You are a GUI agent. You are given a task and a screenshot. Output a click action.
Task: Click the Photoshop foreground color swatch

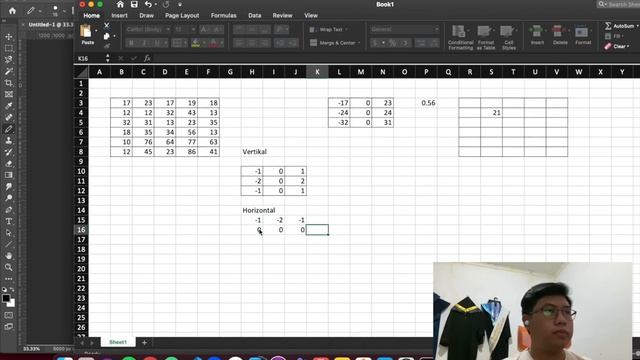(x=6, y=298)
